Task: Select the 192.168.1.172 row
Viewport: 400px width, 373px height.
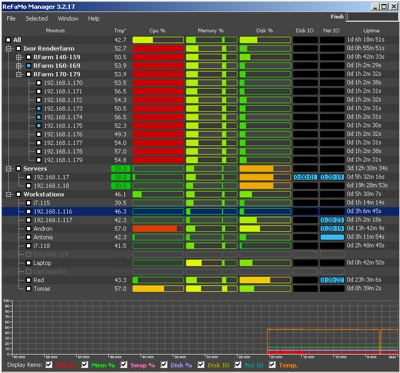Action: pyautogui.click(x=200, y=100)
